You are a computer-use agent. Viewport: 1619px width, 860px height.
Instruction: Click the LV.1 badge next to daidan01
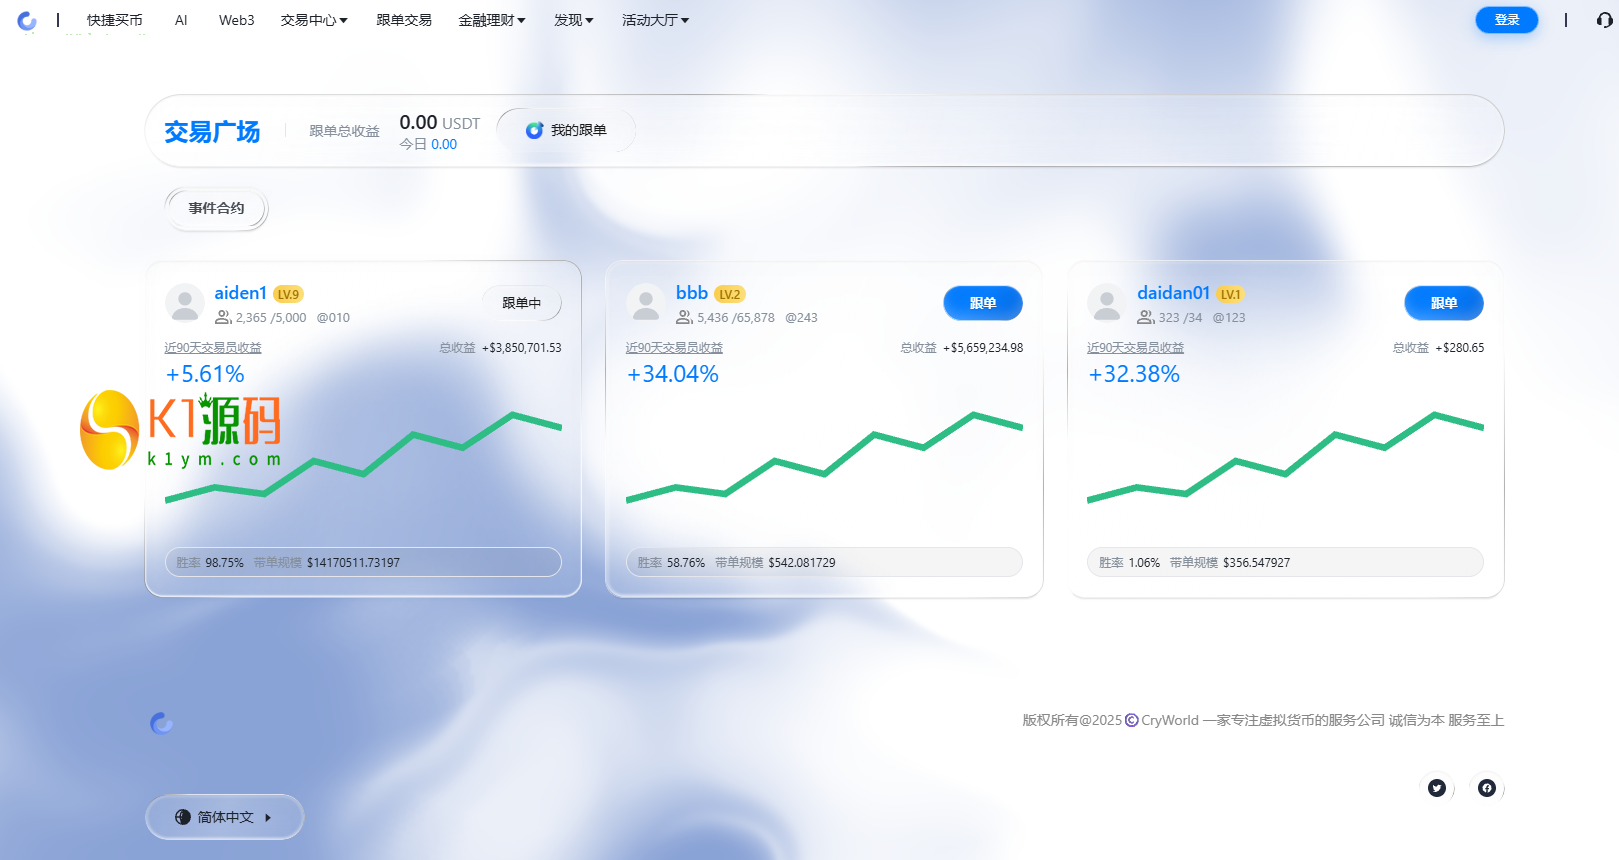point(1230,294)
